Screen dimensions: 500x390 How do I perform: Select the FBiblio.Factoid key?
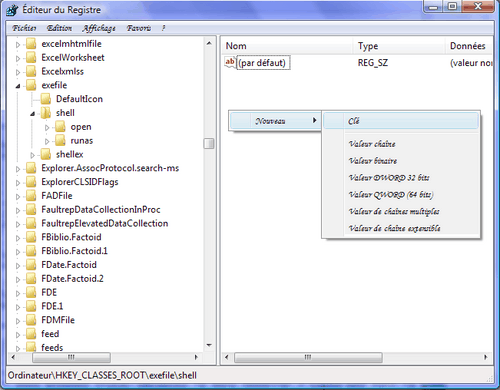(71, 237)
